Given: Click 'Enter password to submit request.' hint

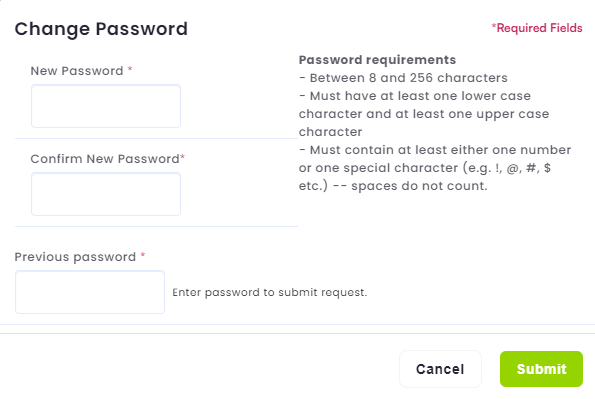Looking at the screenshot, I should coord(270,292).
